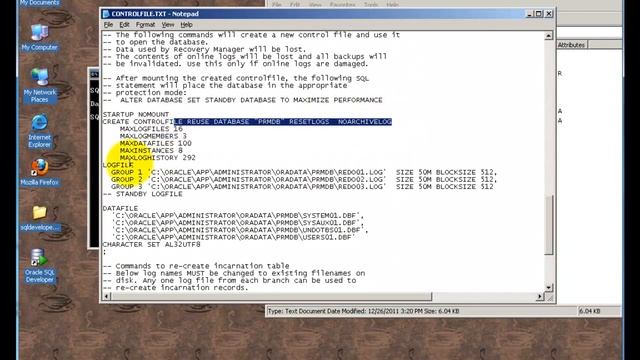Launch Oracle SQL Developer shortcut
Viewport: 640px width, 360px height.
39,266
